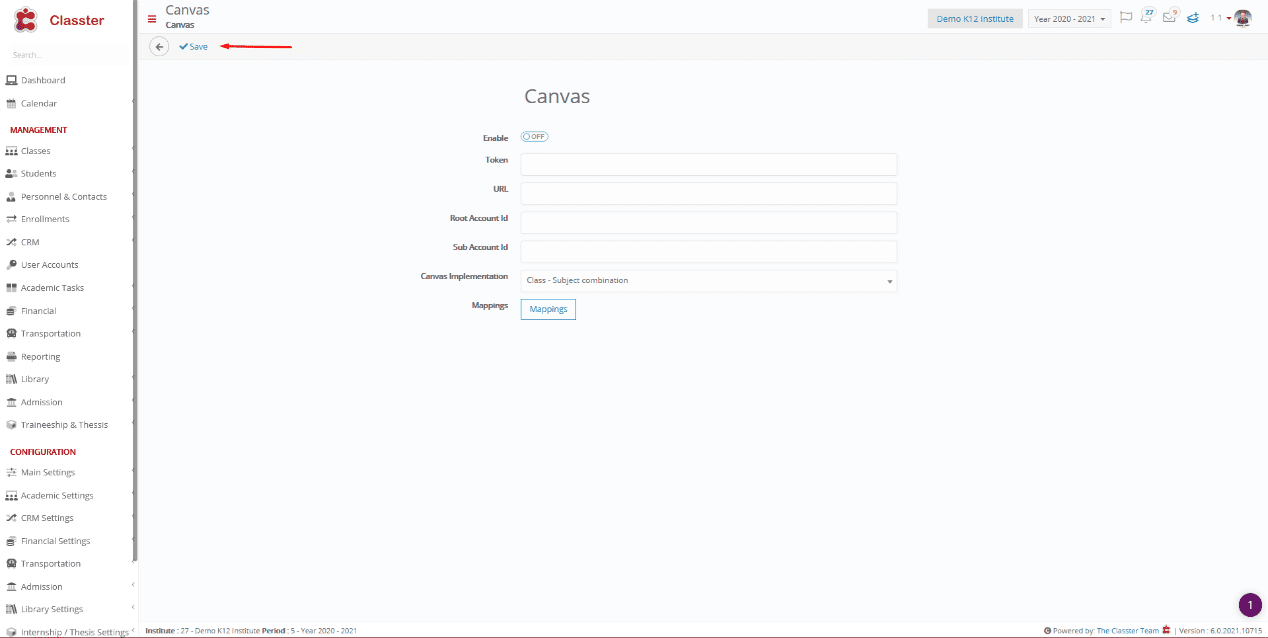Open the envelope messages icon showing 9
Viewport: 1268px width, 638px height.
click(x=1169, y=17)
